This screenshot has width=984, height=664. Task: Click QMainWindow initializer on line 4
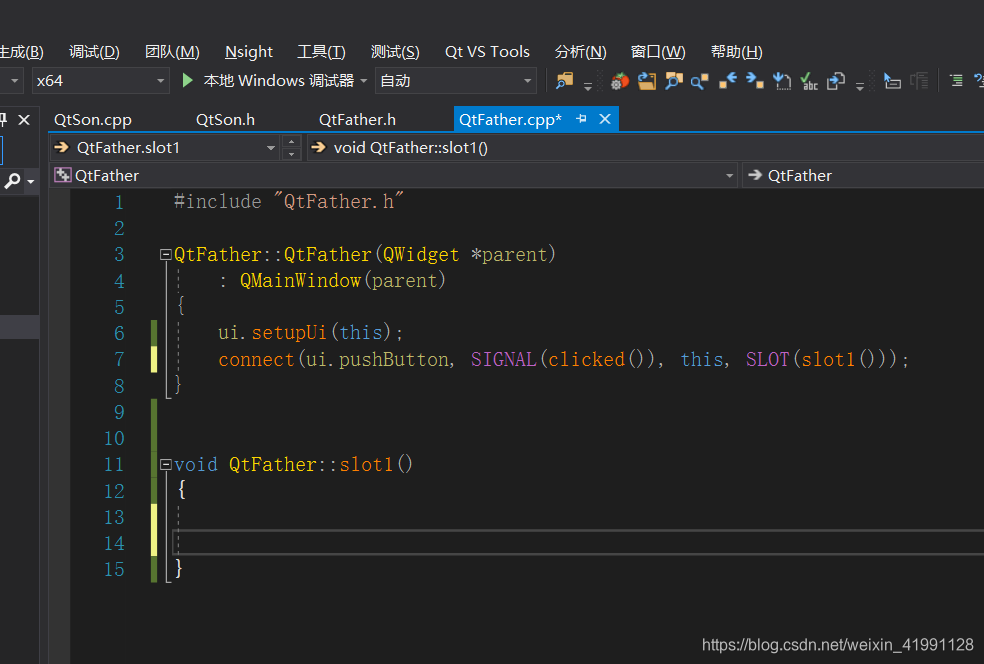[x=301, y=280]
